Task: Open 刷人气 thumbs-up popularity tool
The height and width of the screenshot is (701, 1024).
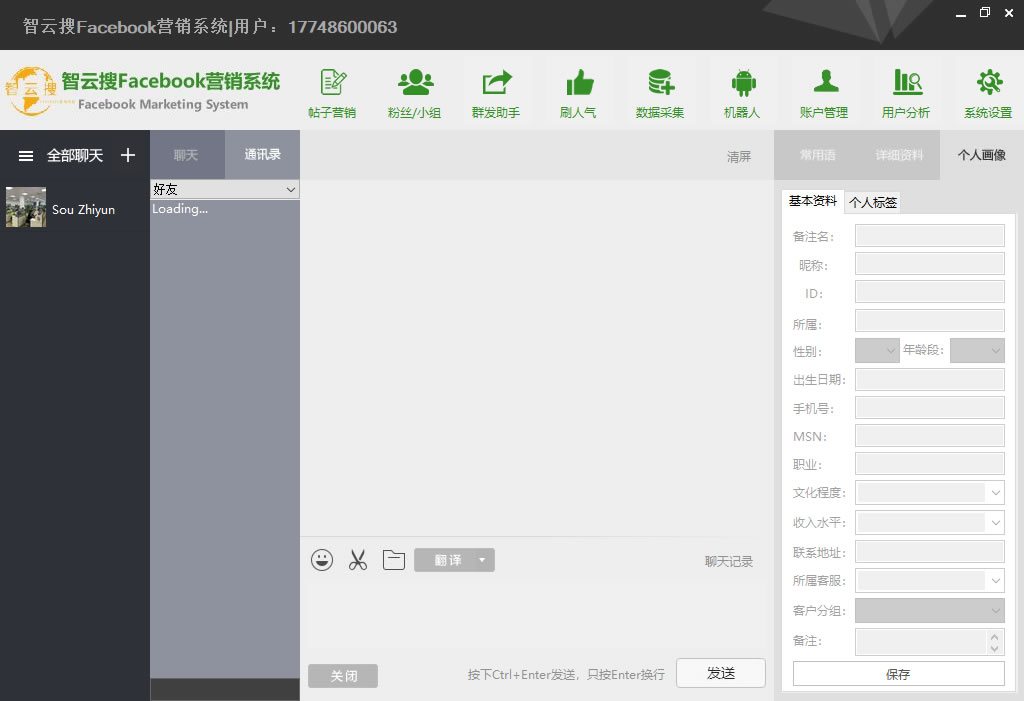Action: click(x=579, y=93)
